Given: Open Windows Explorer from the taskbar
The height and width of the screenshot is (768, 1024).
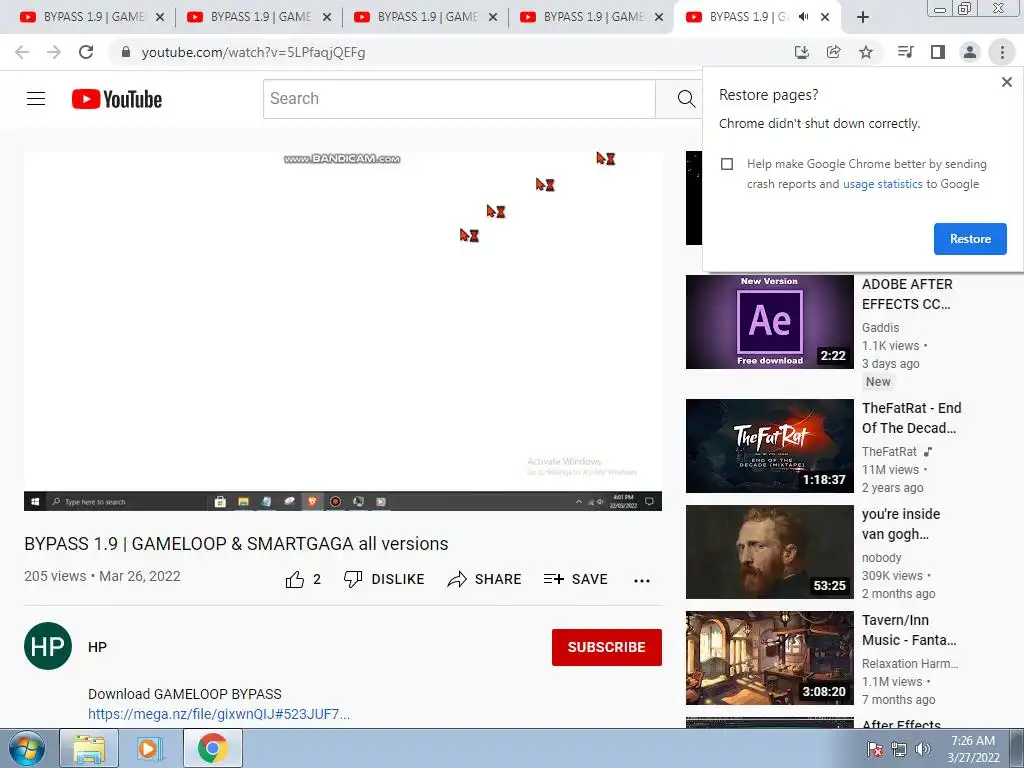Looking at the screenshot, I should pos(89,748).
